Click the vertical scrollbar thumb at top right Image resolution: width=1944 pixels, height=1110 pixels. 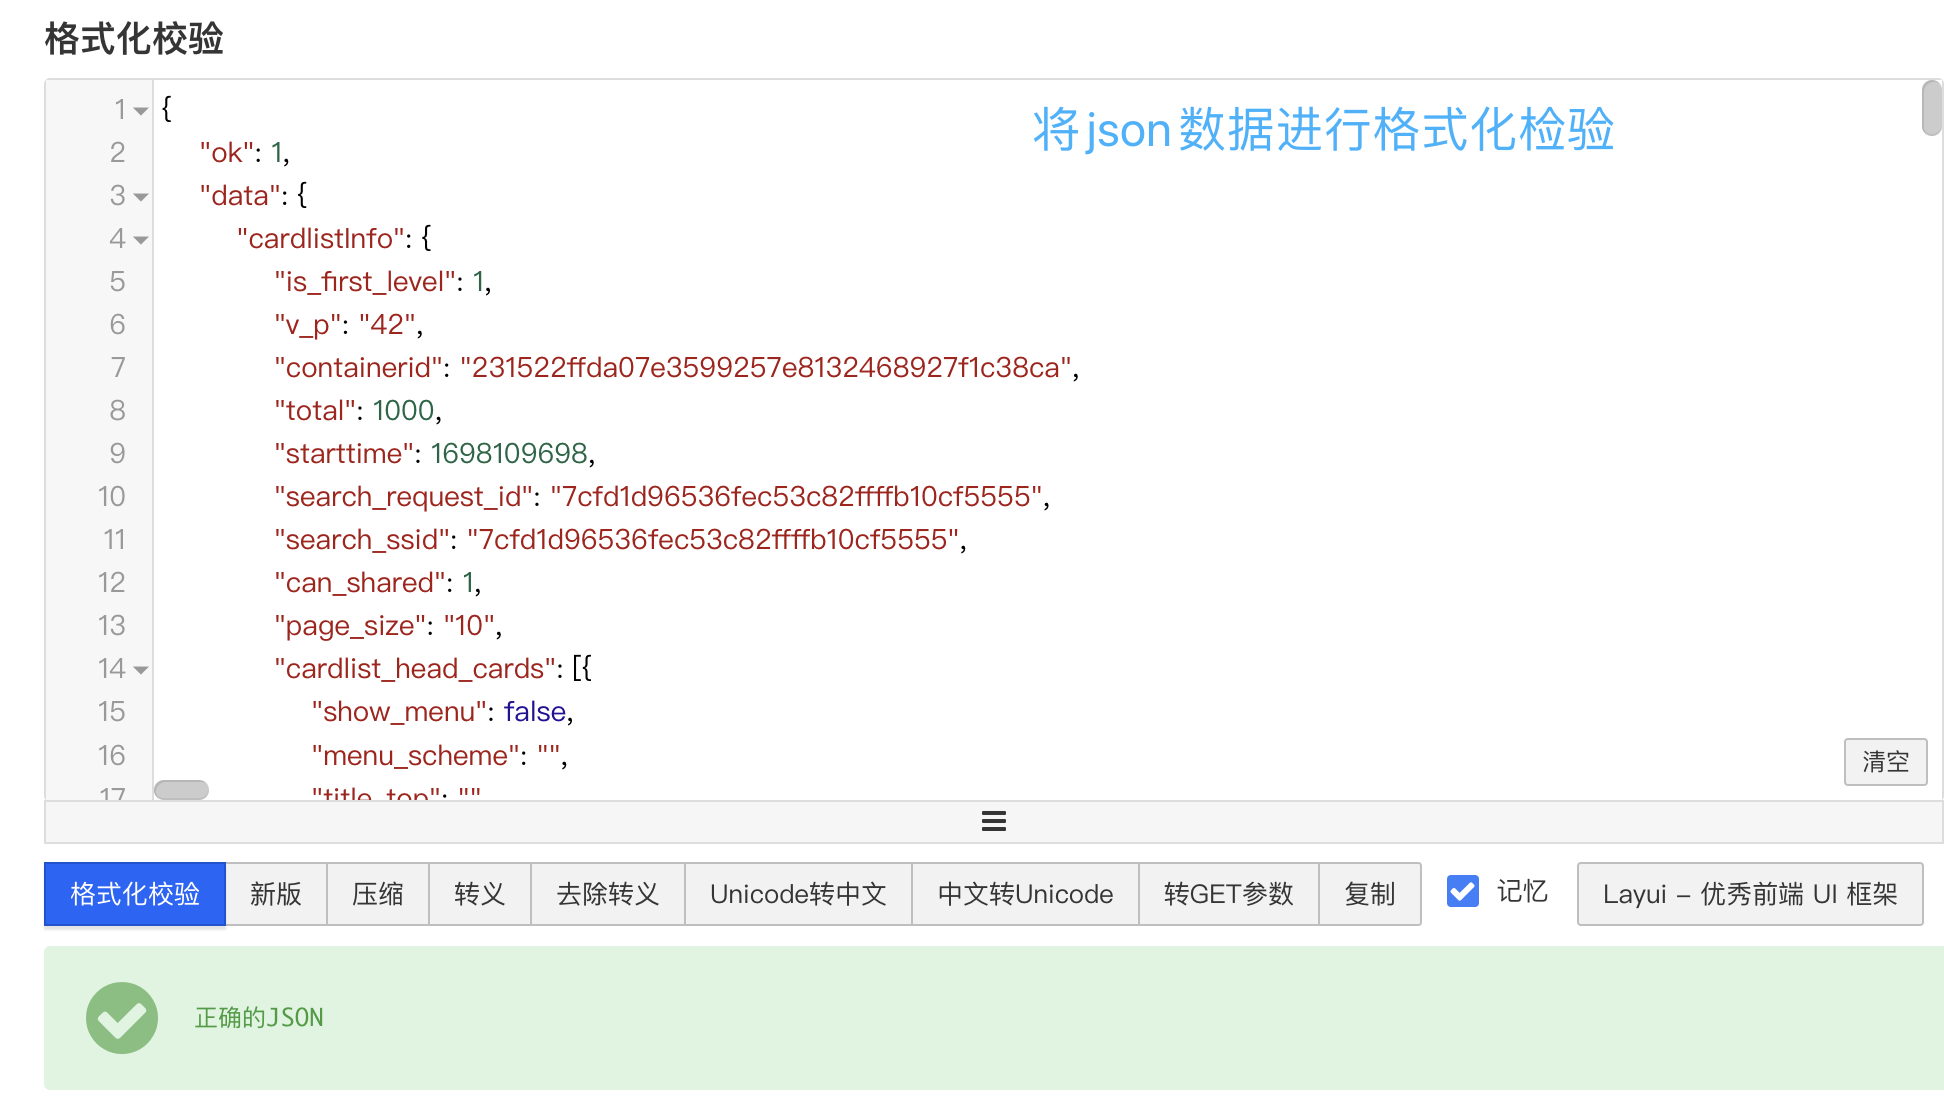[x=1931, y=108]
